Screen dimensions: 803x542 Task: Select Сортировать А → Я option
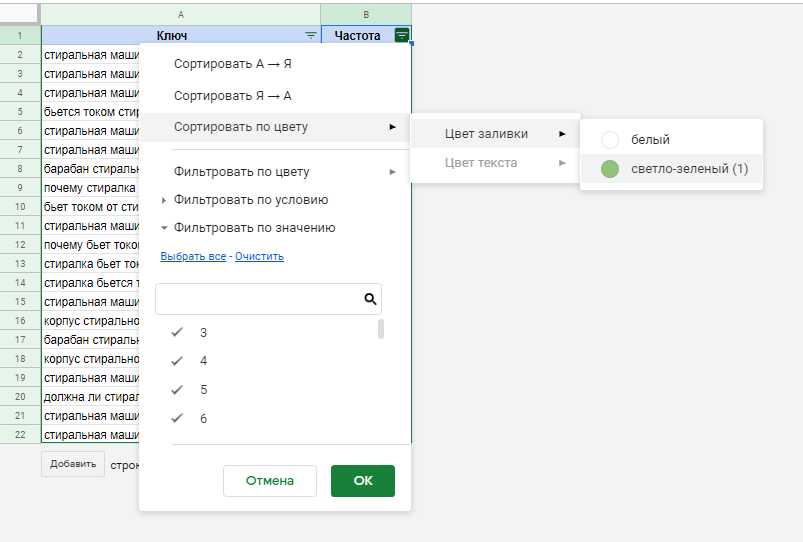[232, 64]
